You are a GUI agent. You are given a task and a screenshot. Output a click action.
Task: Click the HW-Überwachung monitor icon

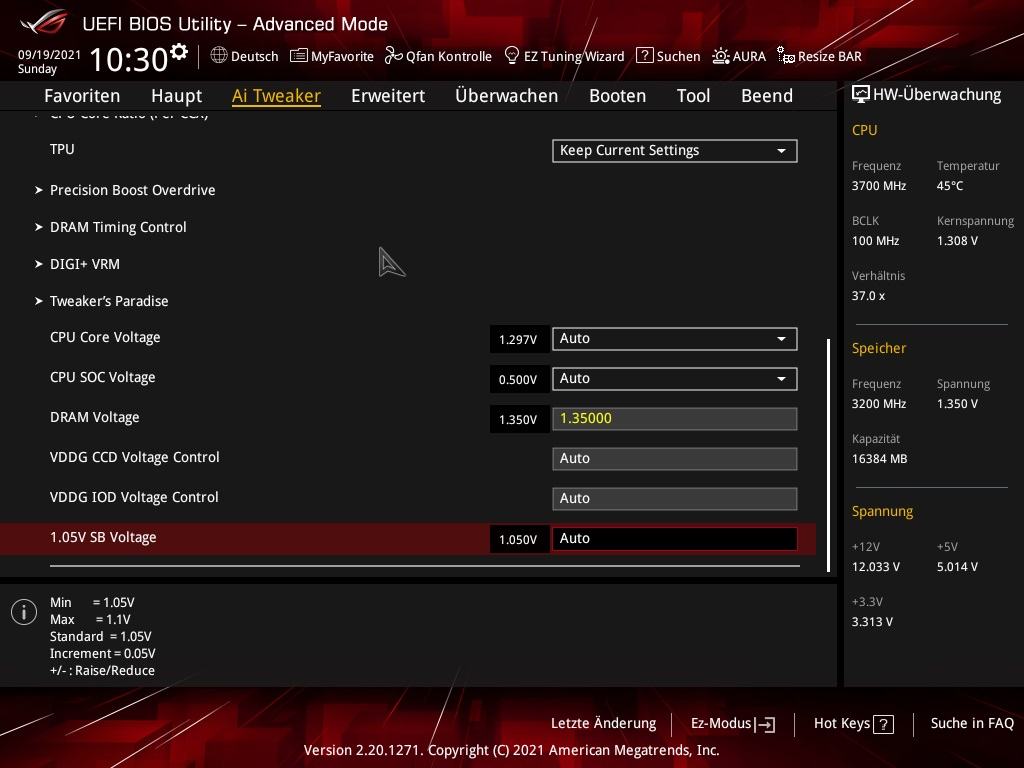click(x=861, y=94)
